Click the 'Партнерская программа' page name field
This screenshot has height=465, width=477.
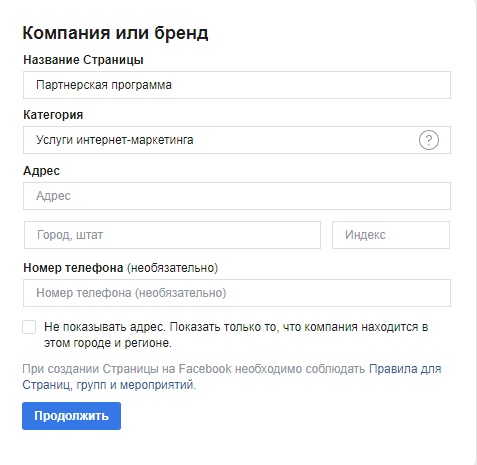click(237, 85)
